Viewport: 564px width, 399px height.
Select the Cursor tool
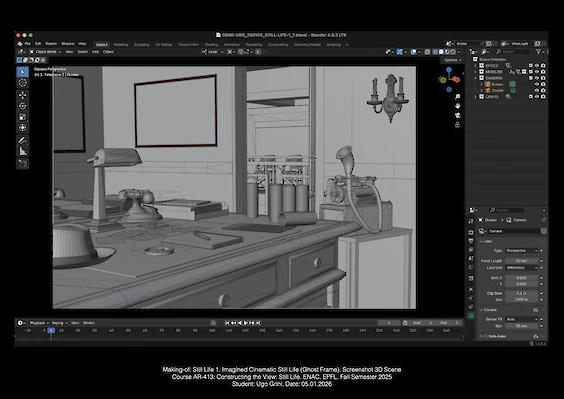(23, 83)
